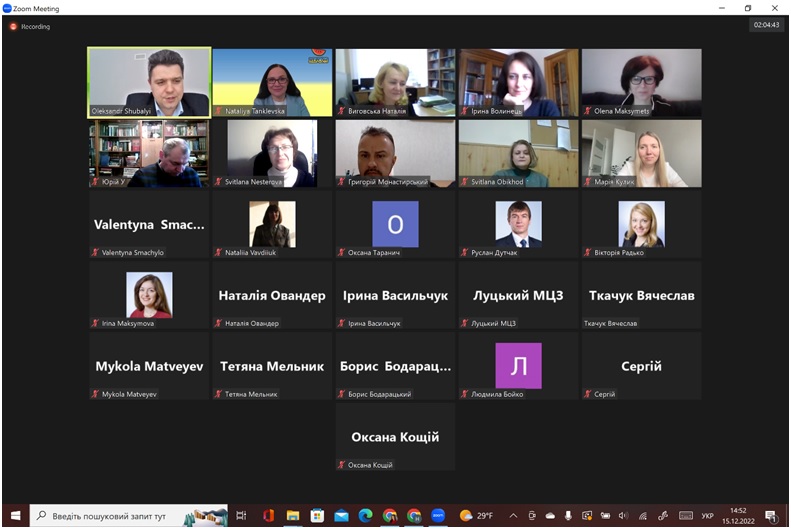Screen dimensions: 791x529
Task: Open the Windows Start menu
Action: pos(15,516)
